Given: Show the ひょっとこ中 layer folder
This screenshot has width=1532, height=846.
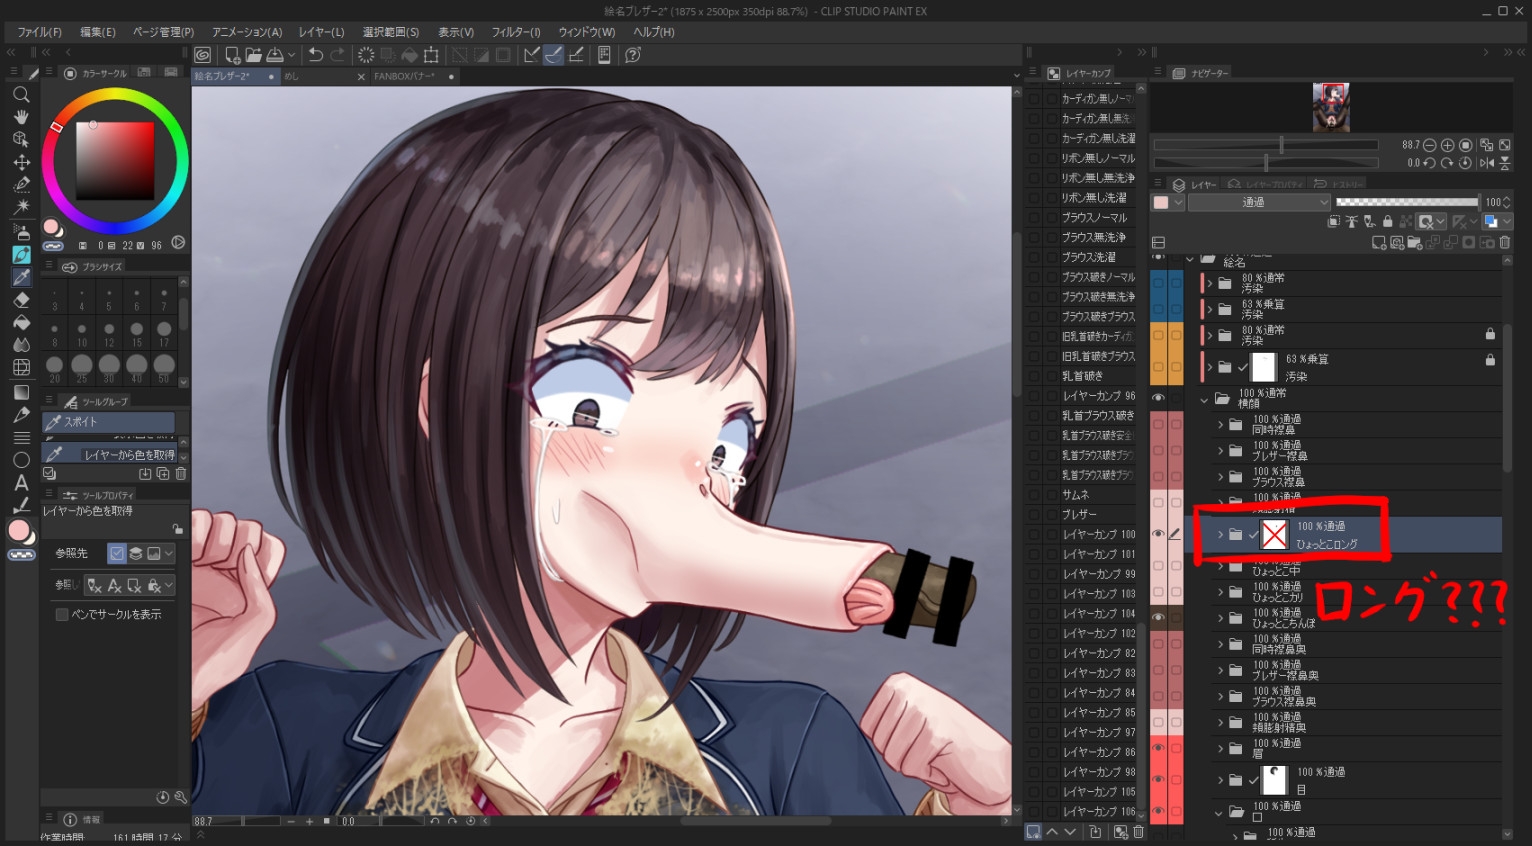Looking at the screenshot, I should pyautogui.click(x=1158, y=566).
